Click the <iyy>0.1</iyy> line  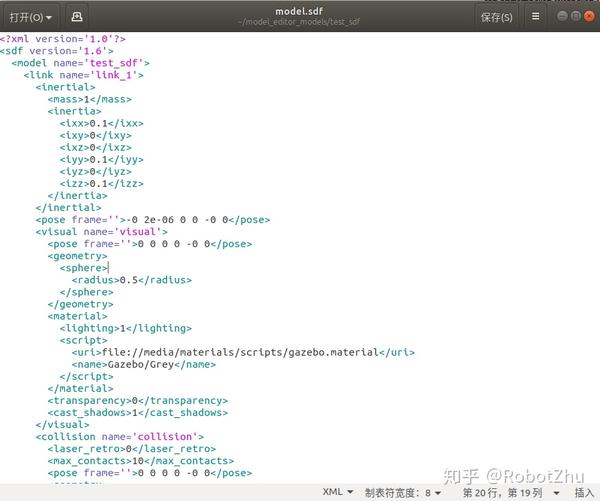coord(101,159)
